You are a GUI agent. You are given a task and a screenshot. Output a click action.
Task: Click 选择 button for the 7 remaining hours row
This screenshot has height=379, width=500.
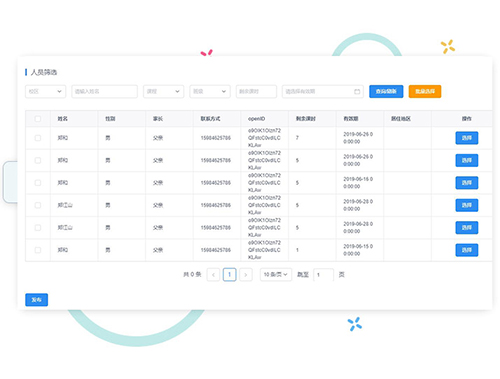(x=467, y=138)
